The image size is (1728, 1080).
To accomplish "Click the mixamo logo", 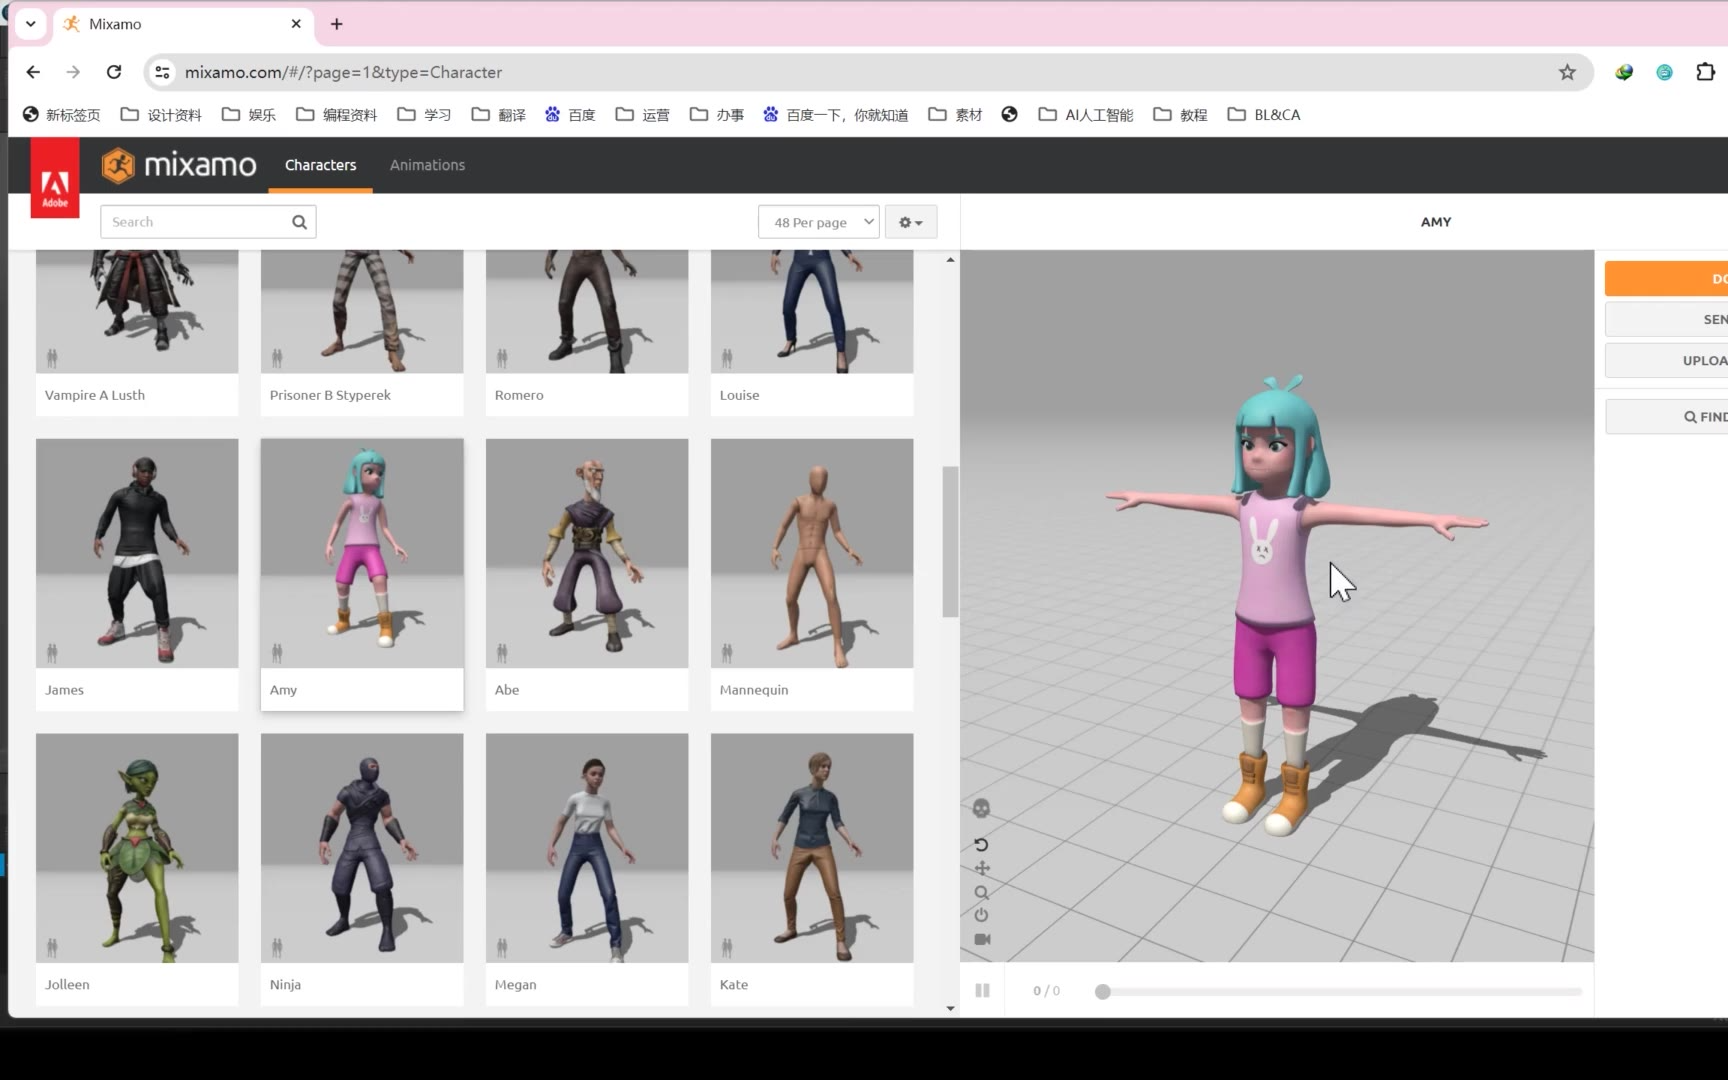I will pyautogui.click(x=179, y=165).
